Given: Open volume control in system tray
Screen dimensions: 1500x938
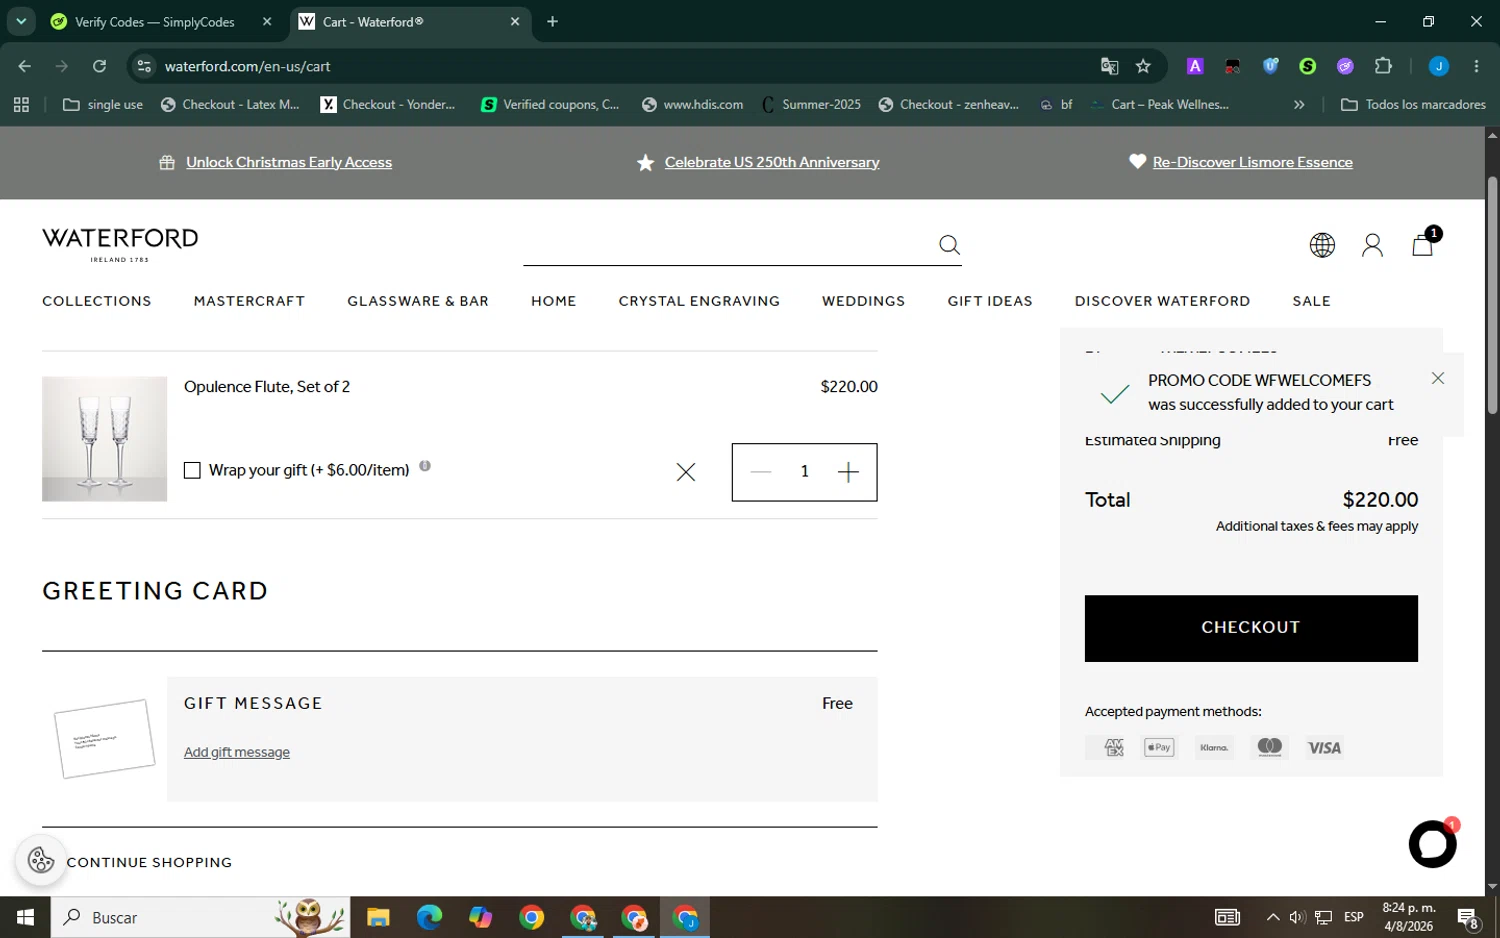Looking at the screenshot, I should 1297,917.
